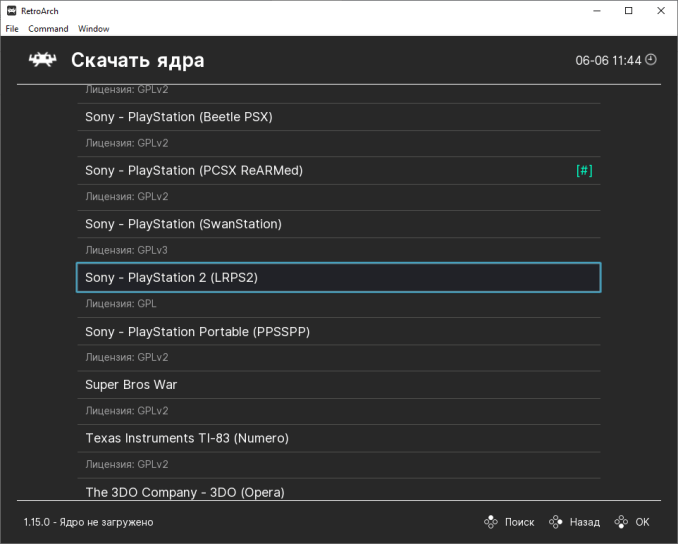
Task: Click the Лицензия: GPLv3 line under SwanStation
Action: pos(126,250)
